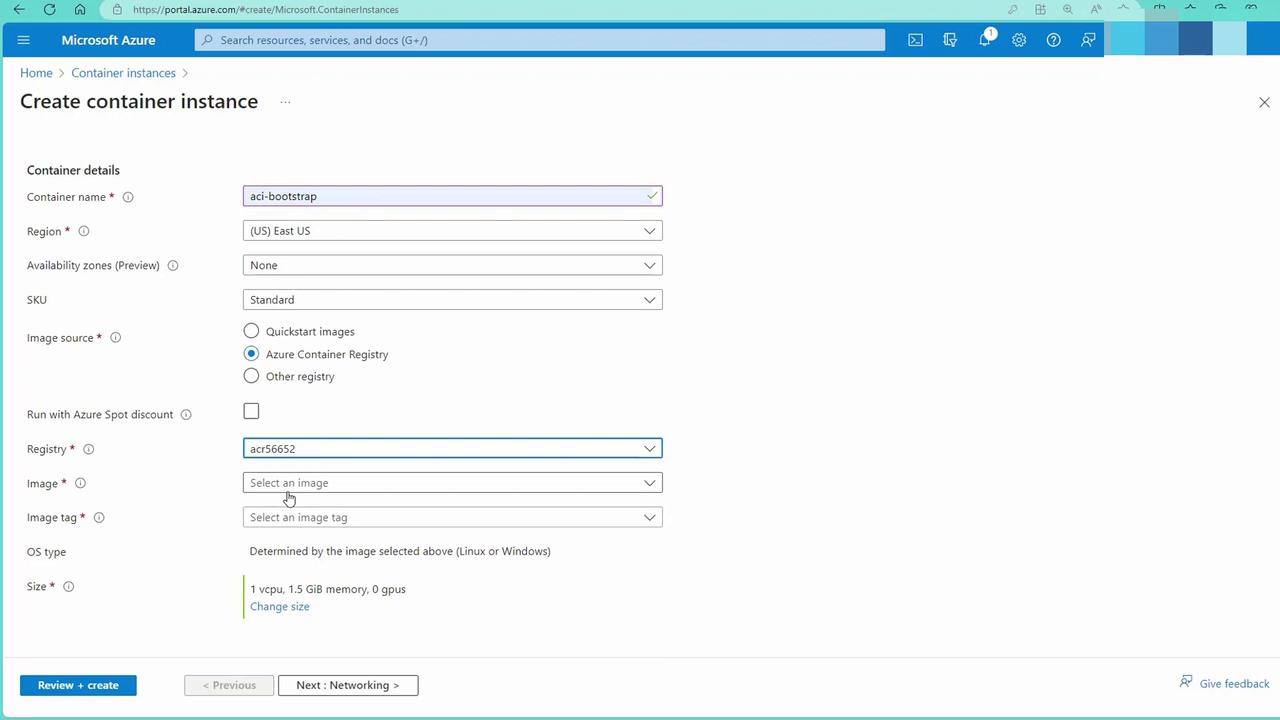Show info tooltip for Registry
The width and height of the screenshot is (1280, 720).
tap(88, 450)
